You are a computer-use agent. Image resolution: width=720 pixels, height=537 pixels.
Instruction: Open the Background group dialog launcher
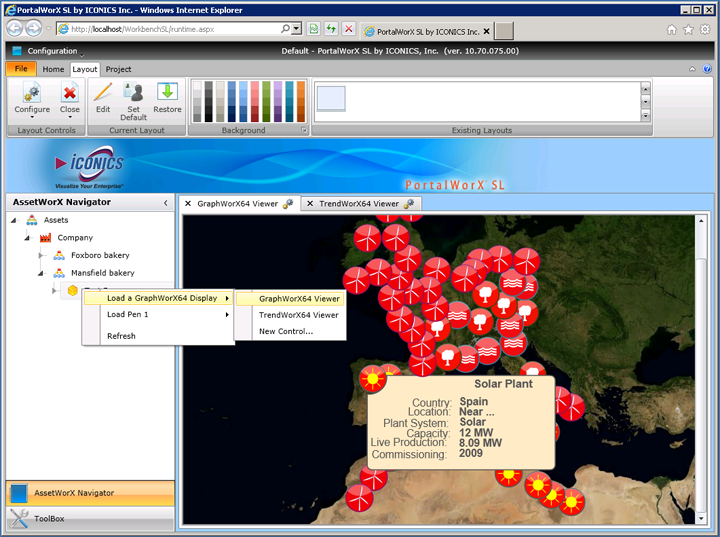304,130
